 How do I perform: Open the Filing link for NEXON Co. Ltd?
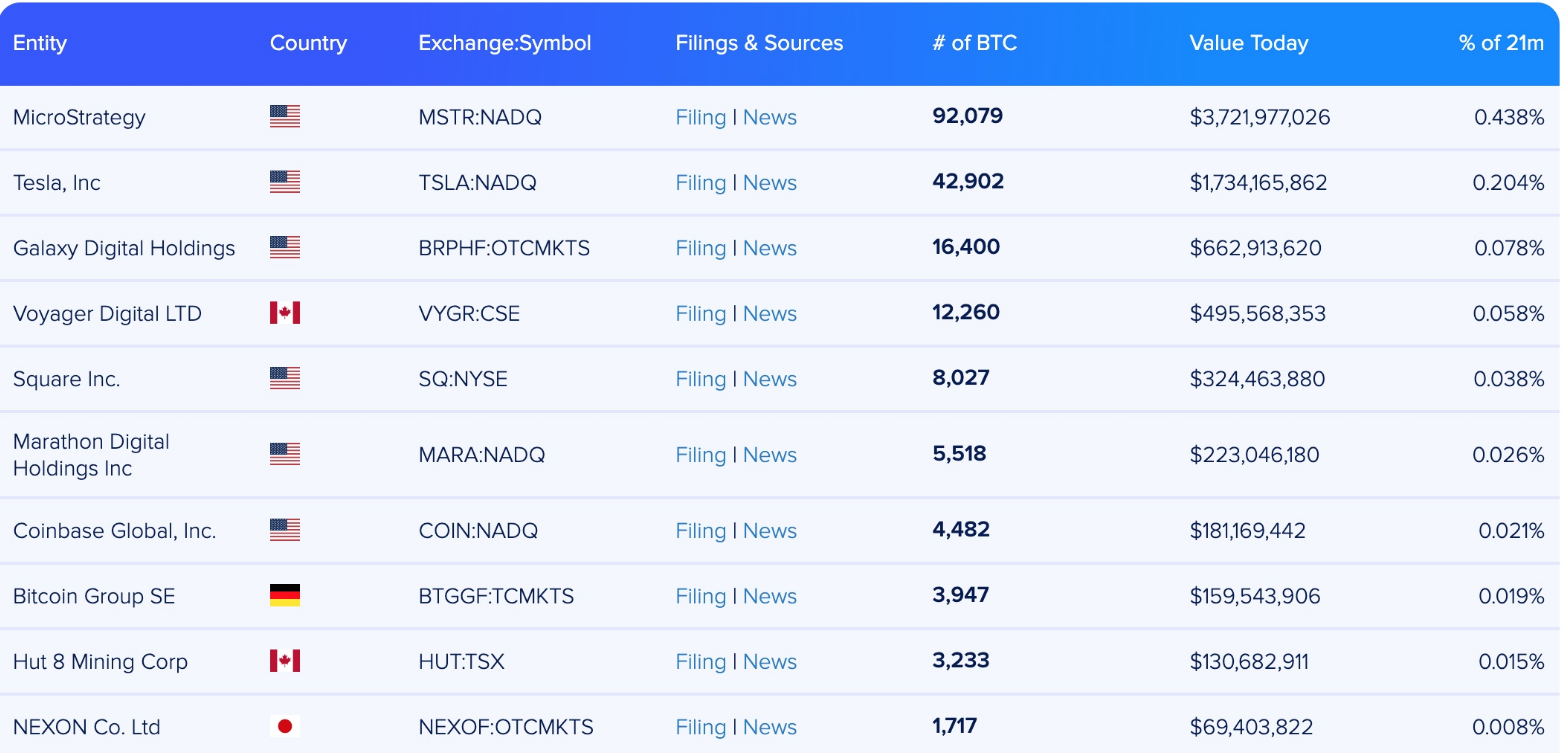(x=701, y=727)
